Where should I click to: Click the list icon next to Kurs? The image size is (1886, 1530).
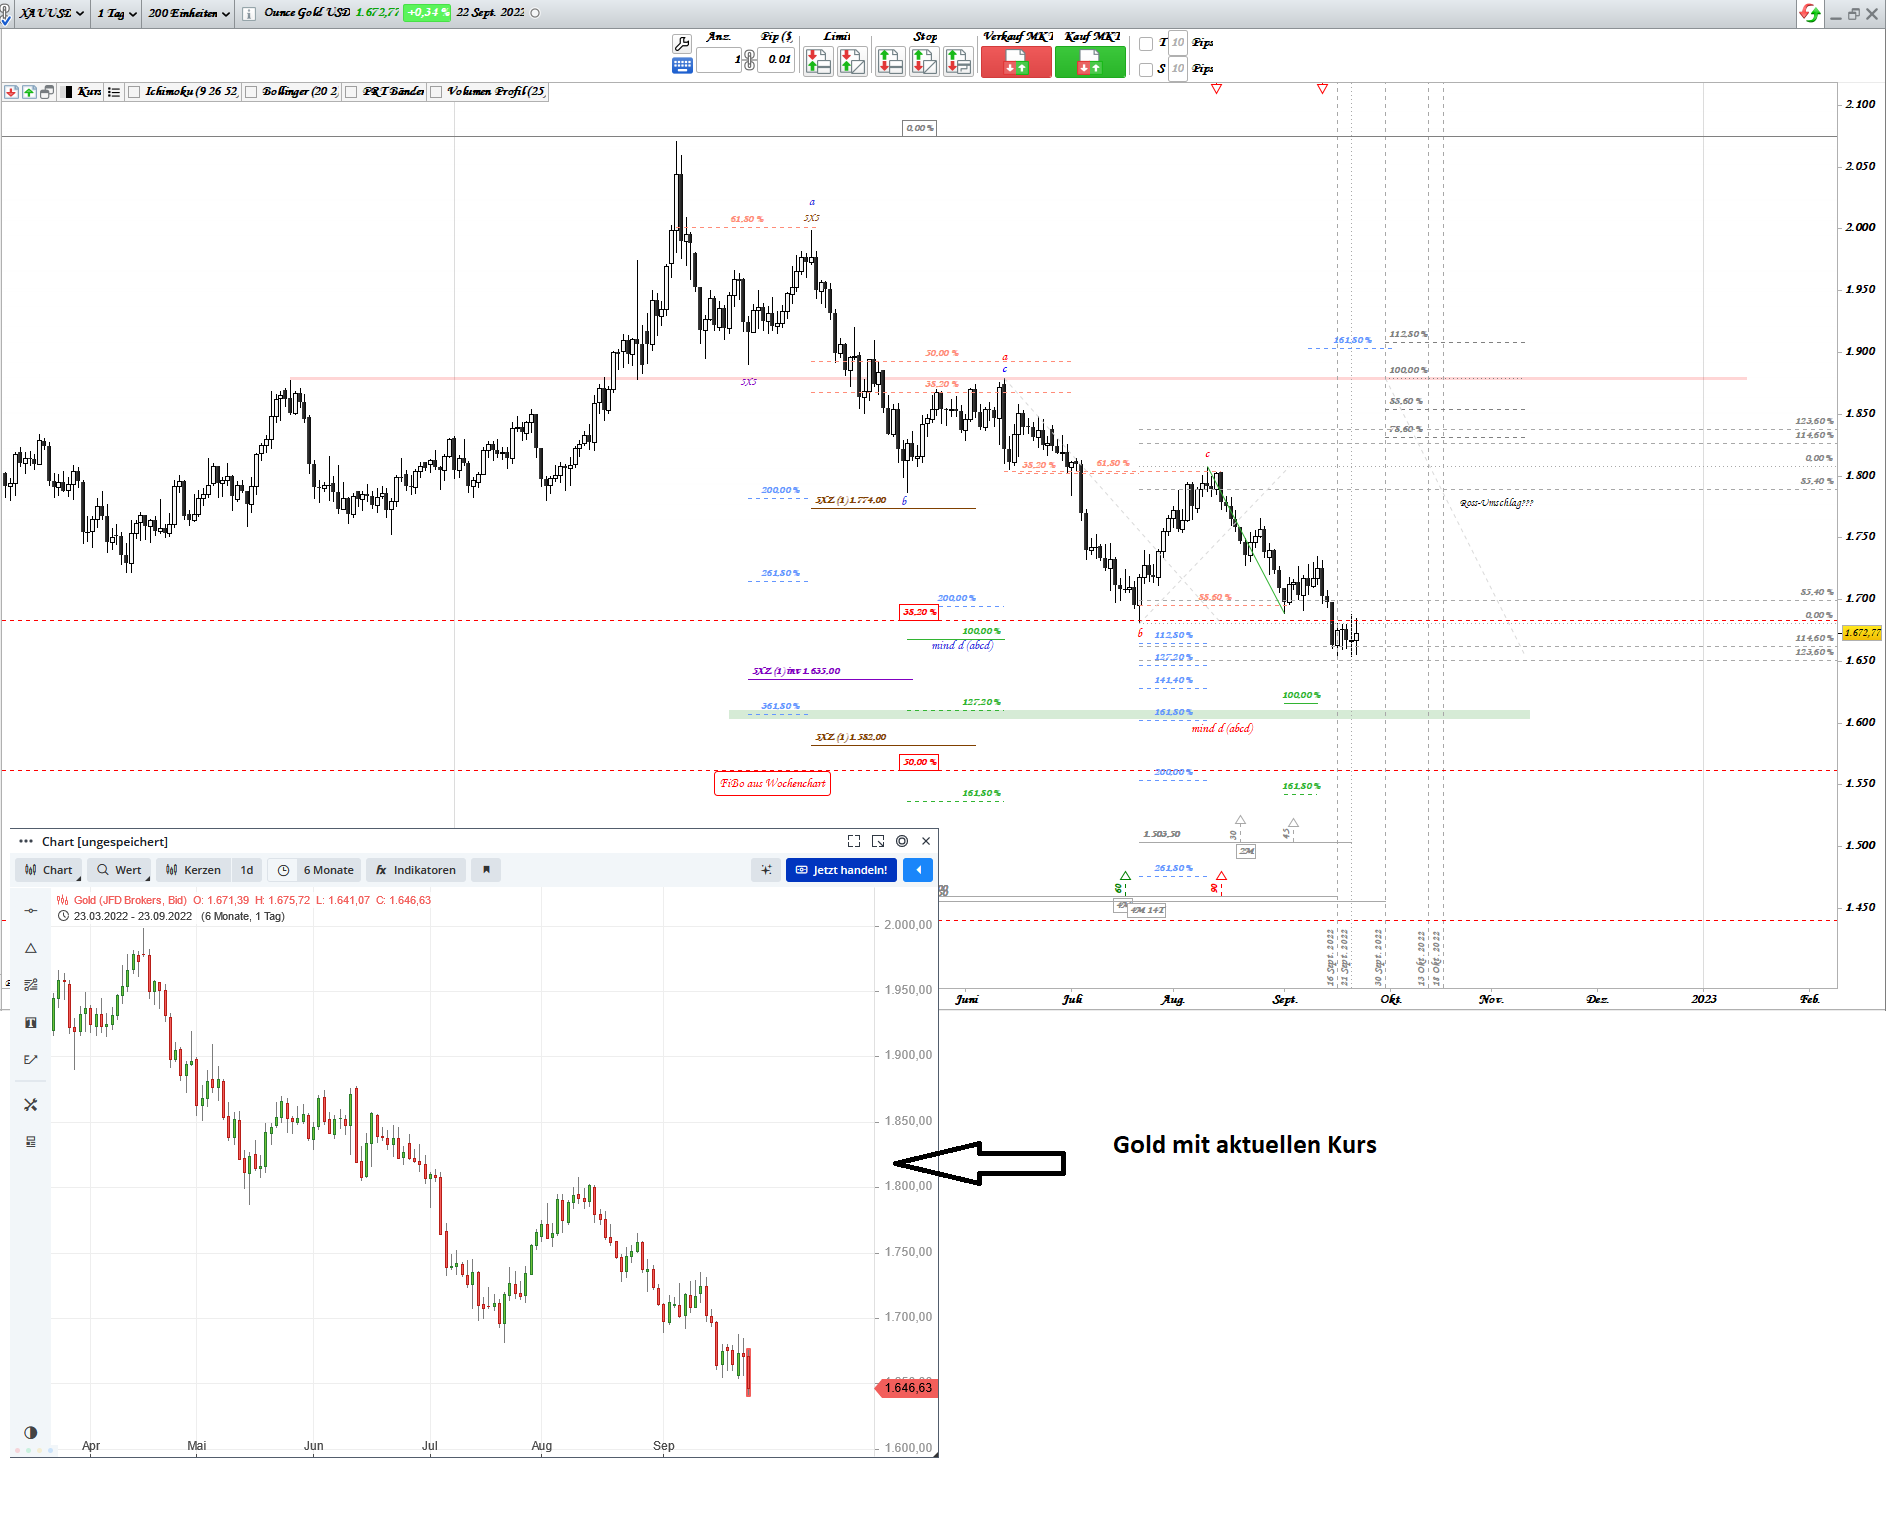click(114, 92)
